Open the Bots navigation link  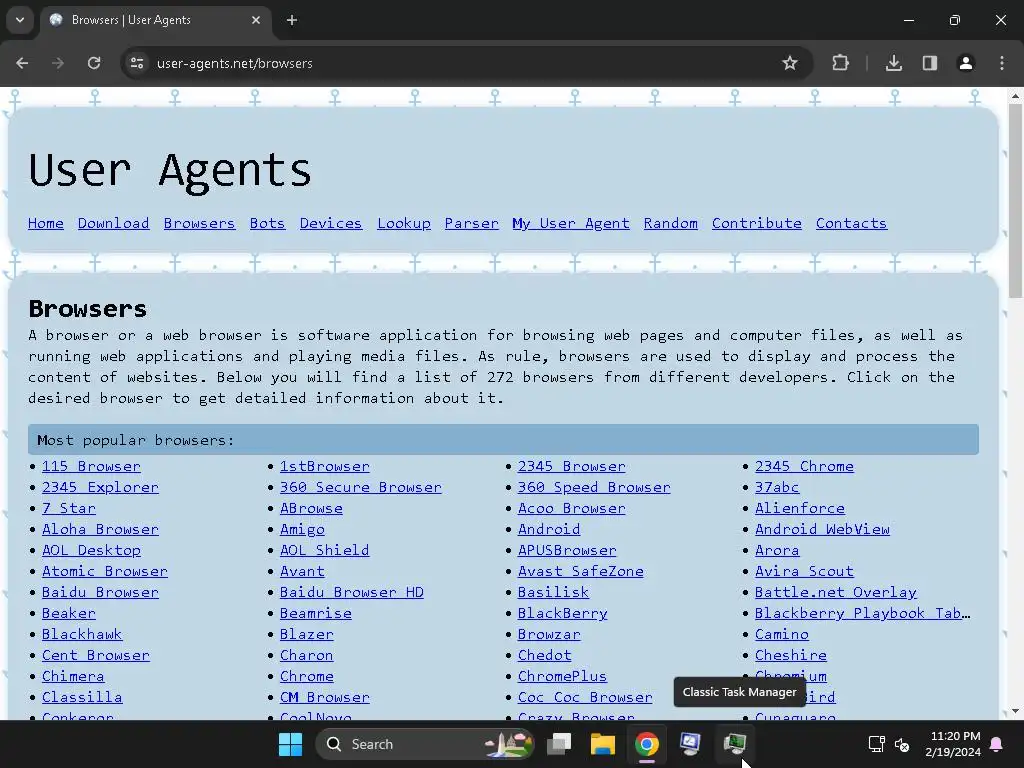pos(267,223)
